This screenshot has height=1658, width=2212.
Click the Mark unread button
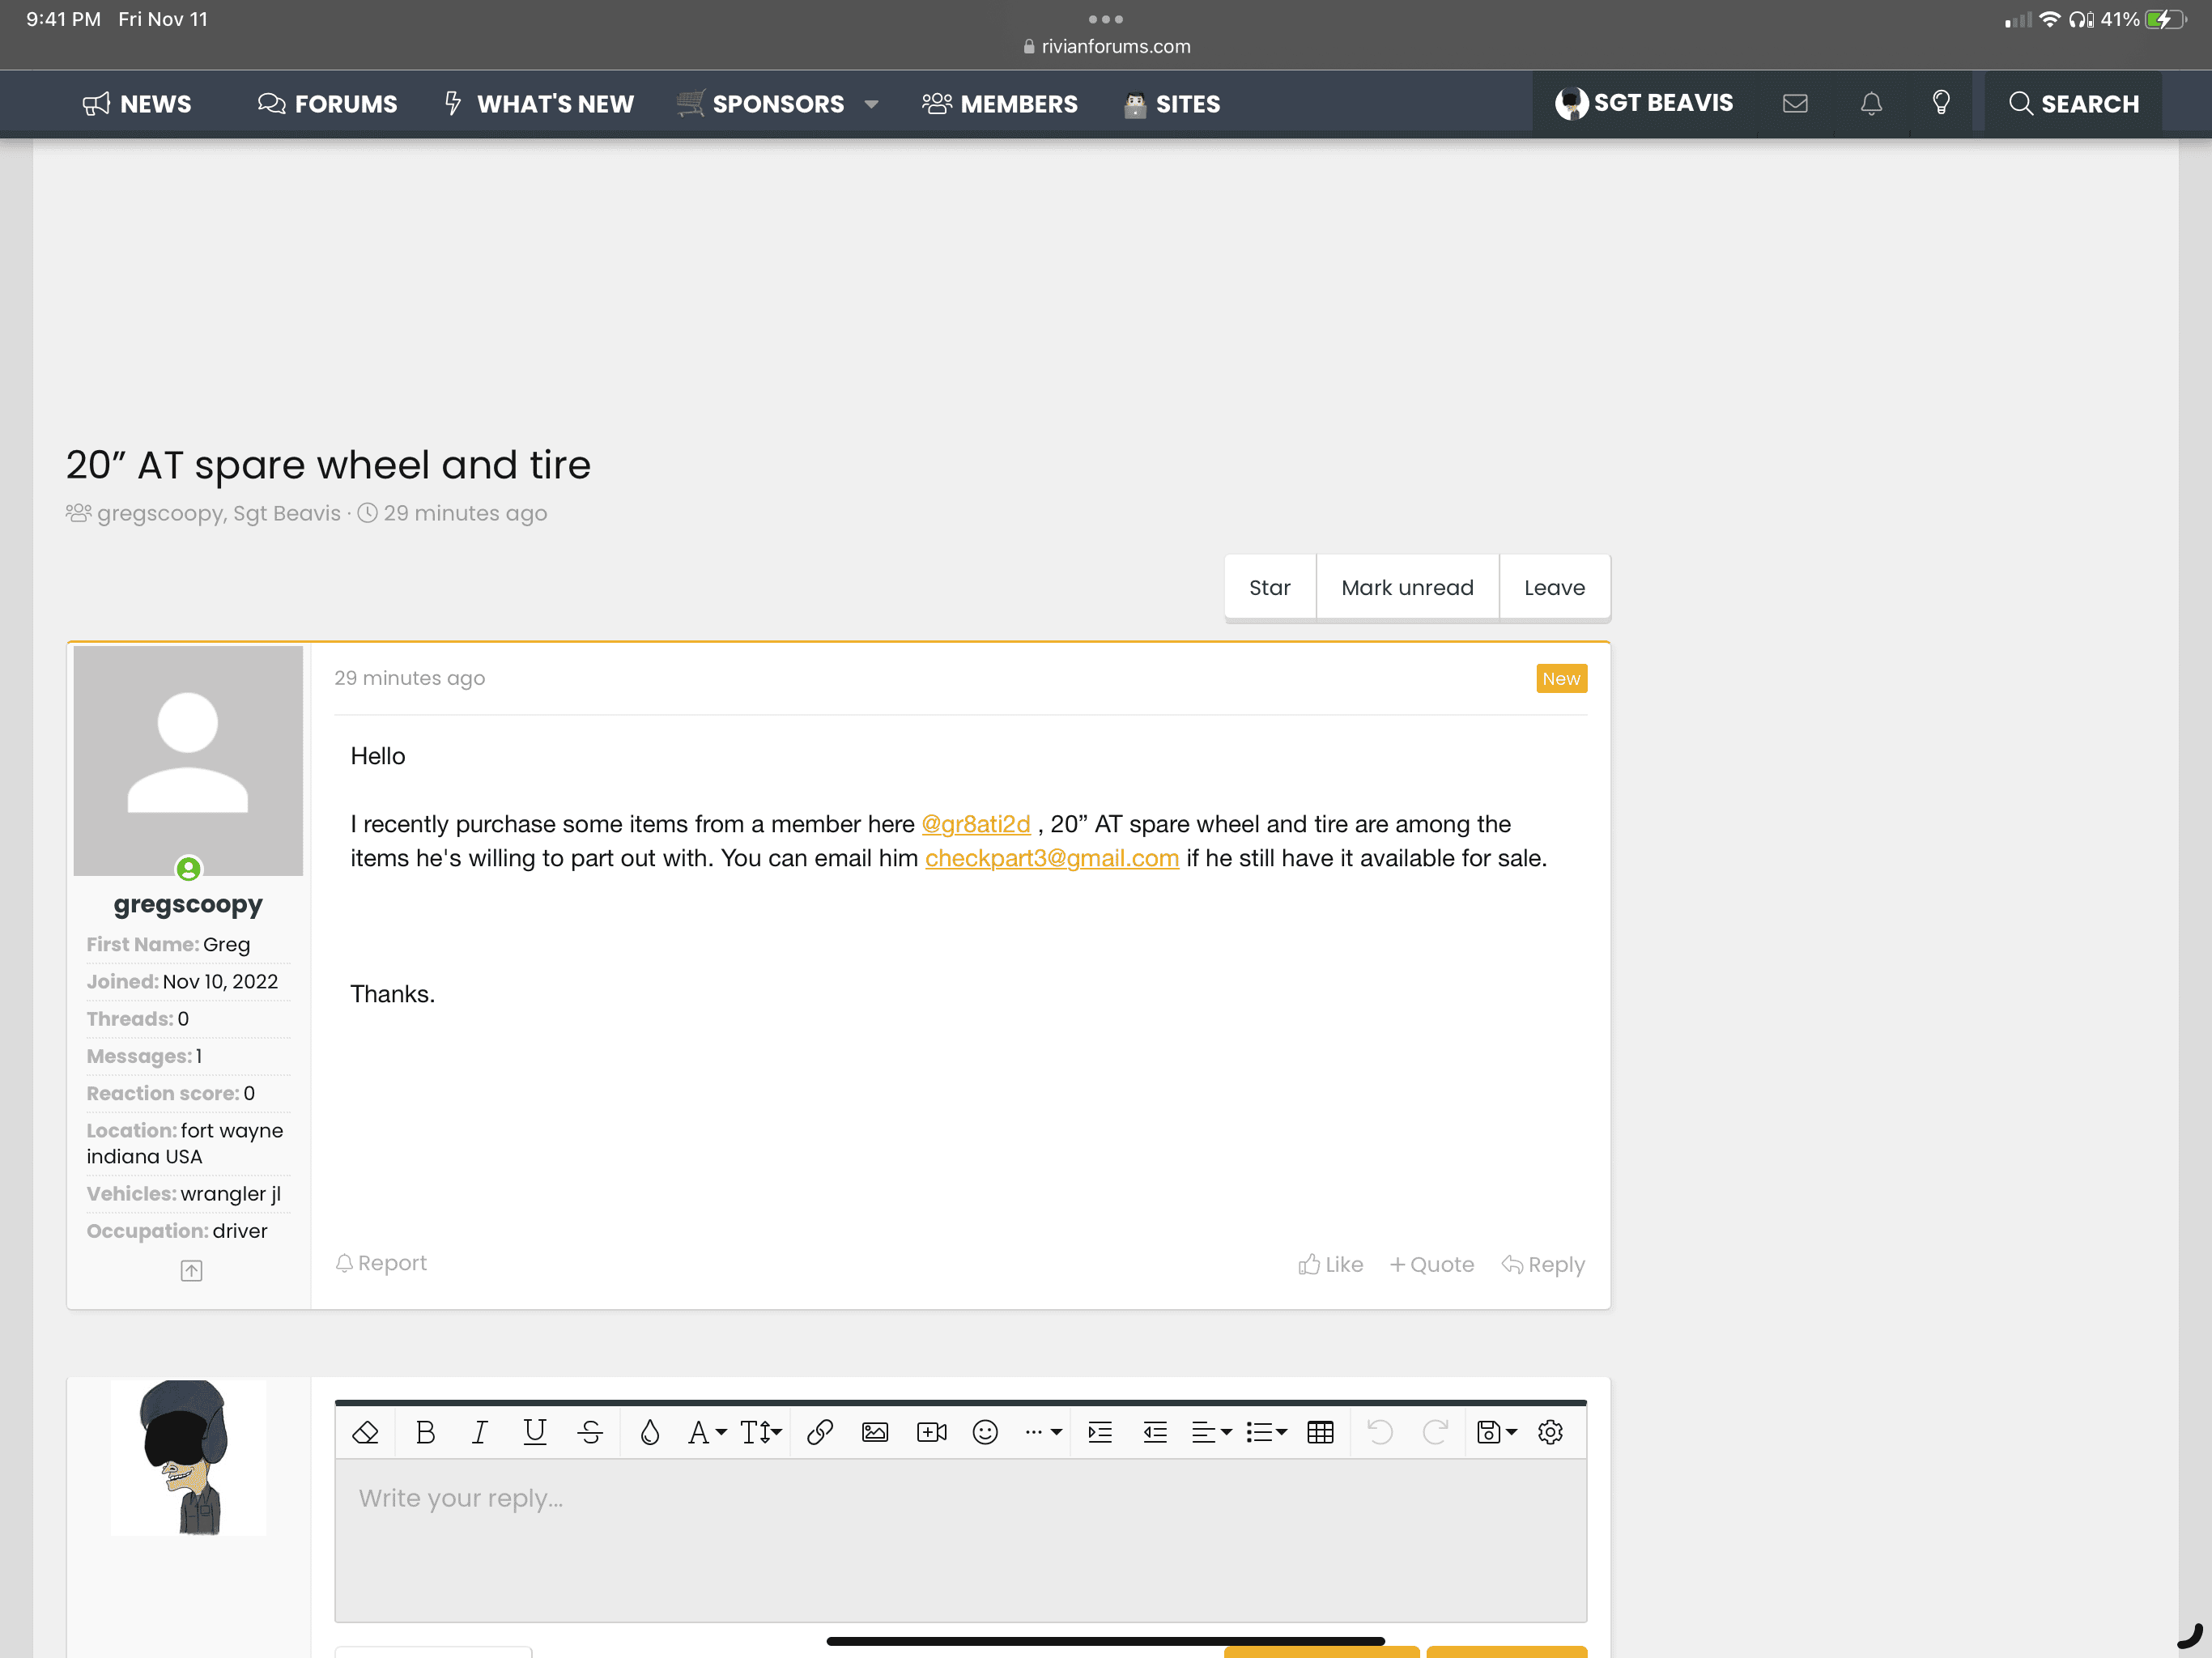tap(1407, 587)
